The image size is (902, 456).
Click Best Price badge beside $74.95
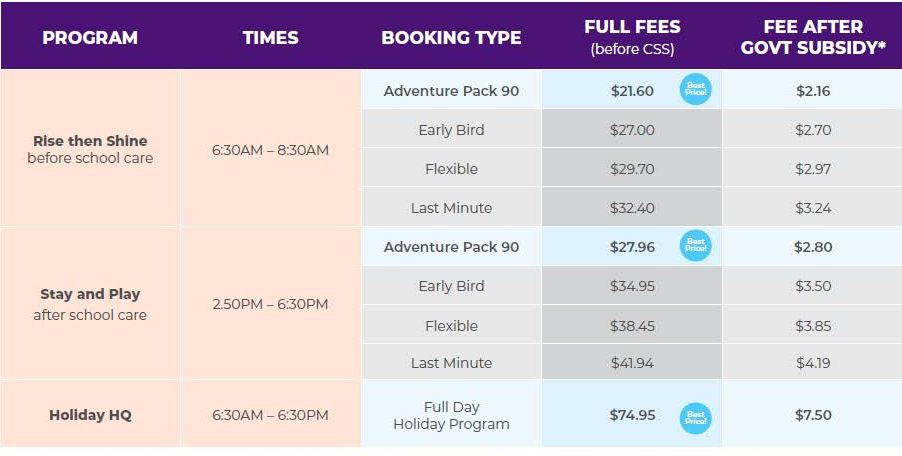696,415
